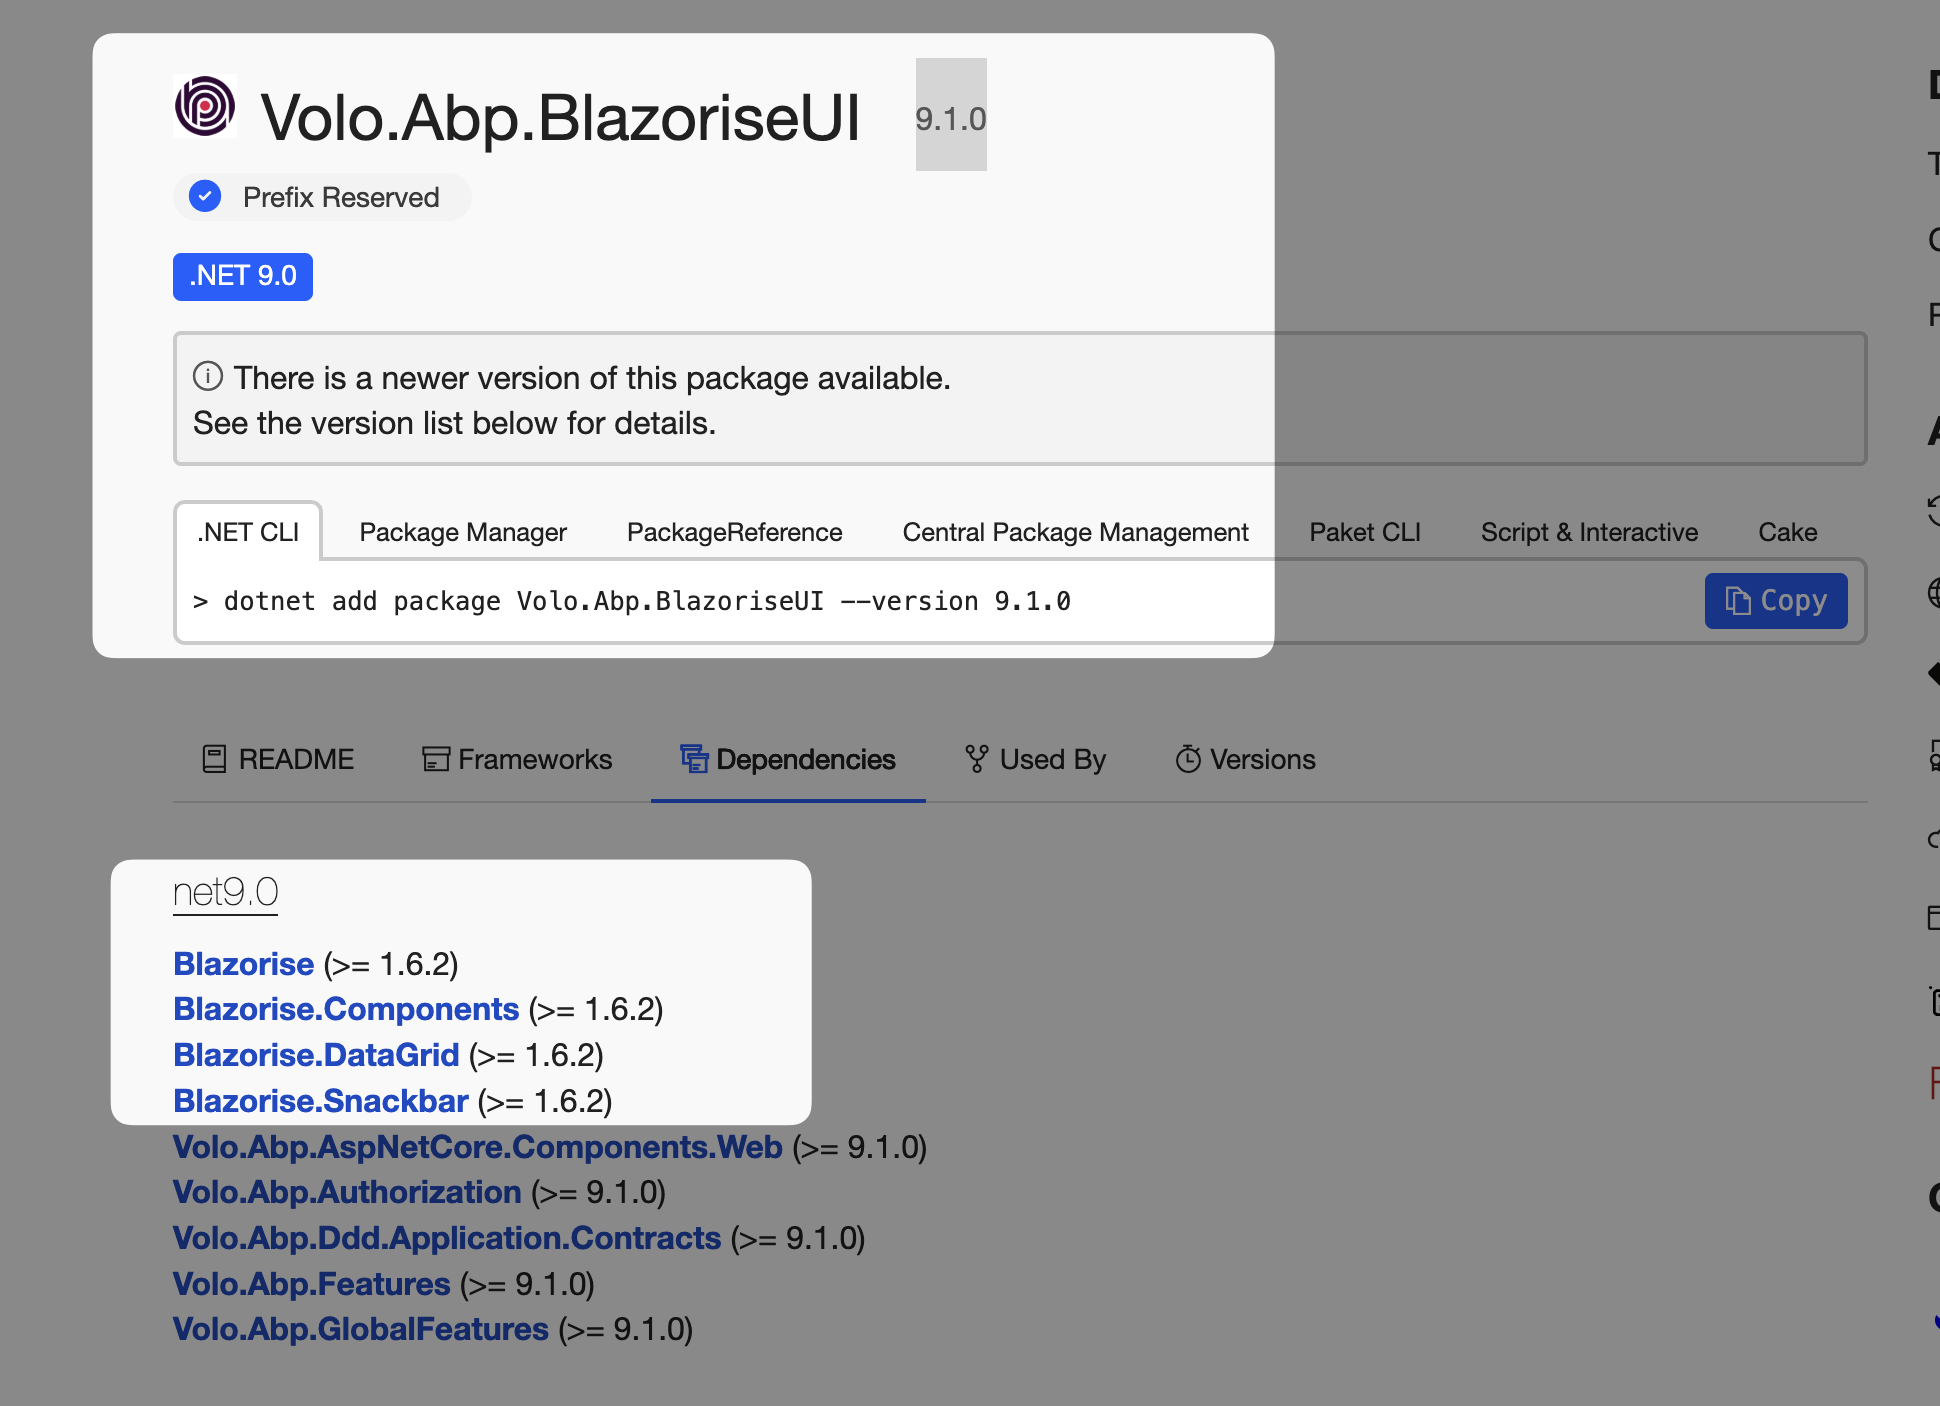Click the Used By fork icon

point(976,759)
